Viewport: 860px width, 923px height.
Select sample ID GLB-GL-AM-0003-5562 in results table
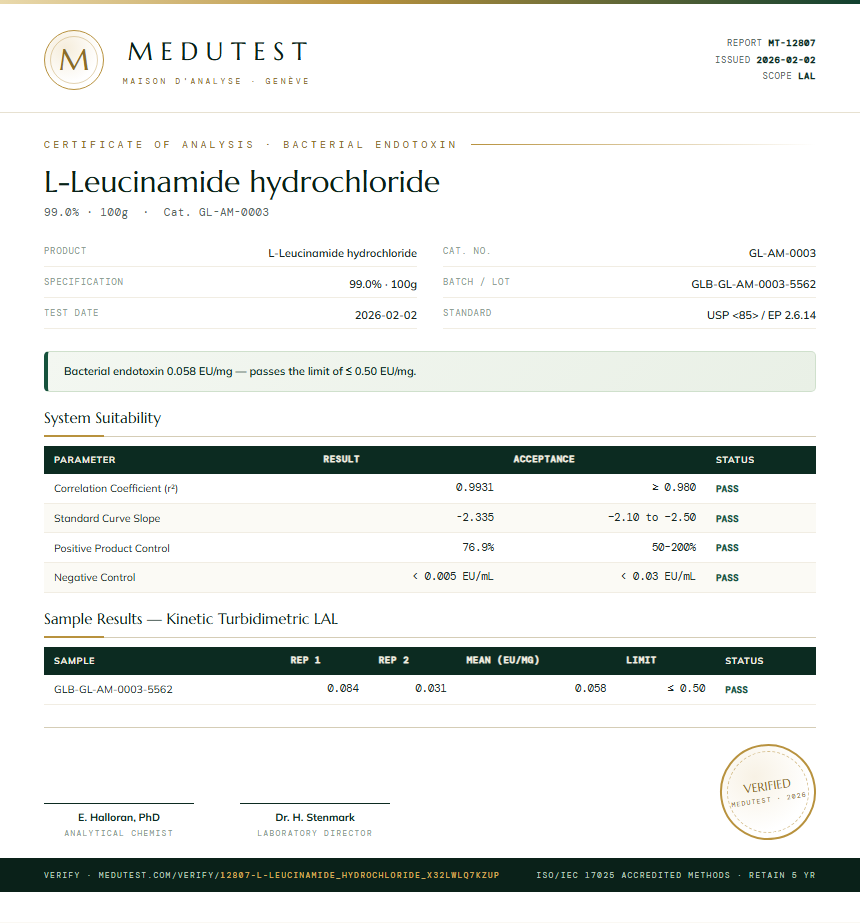[114, 690]
